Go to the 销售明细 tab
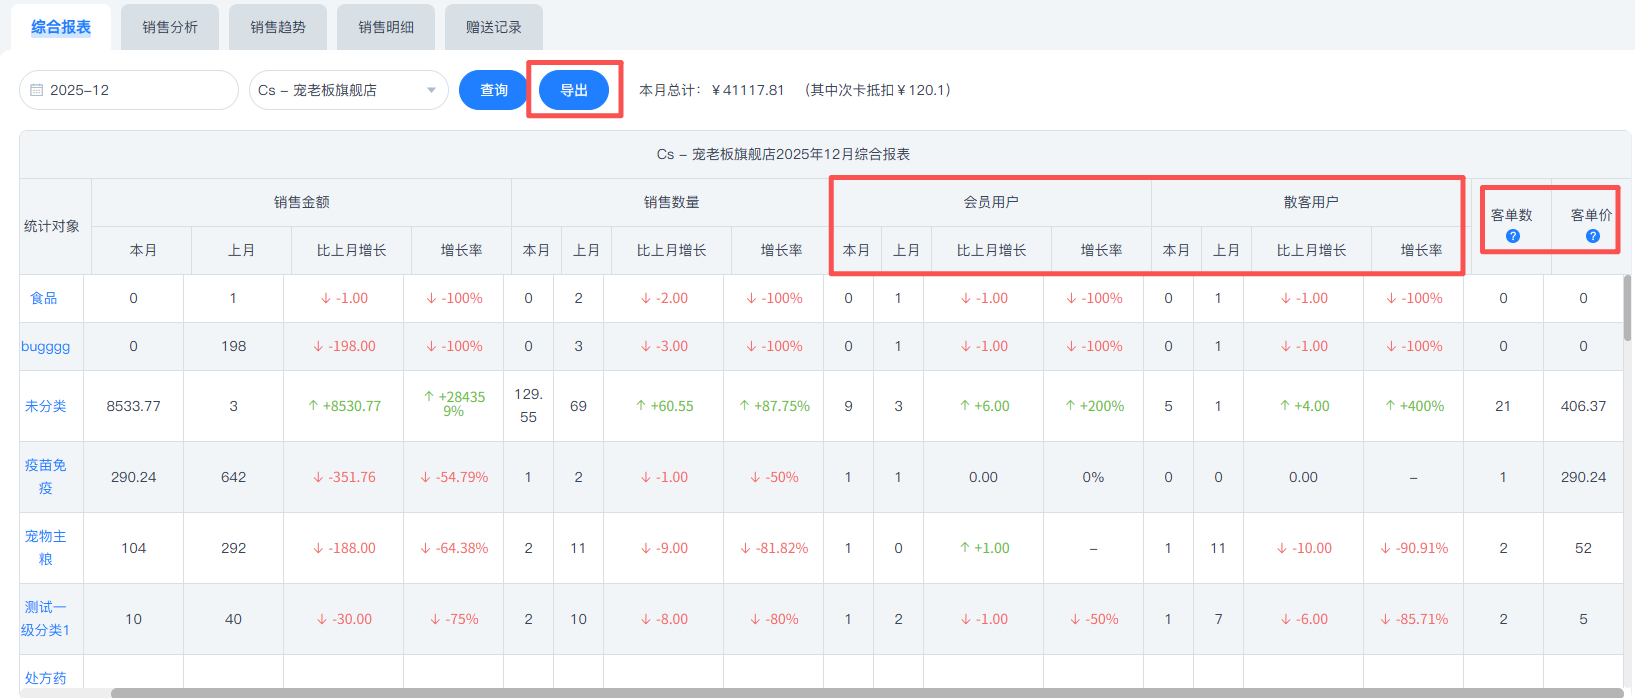The height and width of the screenshot is (698, 1635). tap(386, 27)
